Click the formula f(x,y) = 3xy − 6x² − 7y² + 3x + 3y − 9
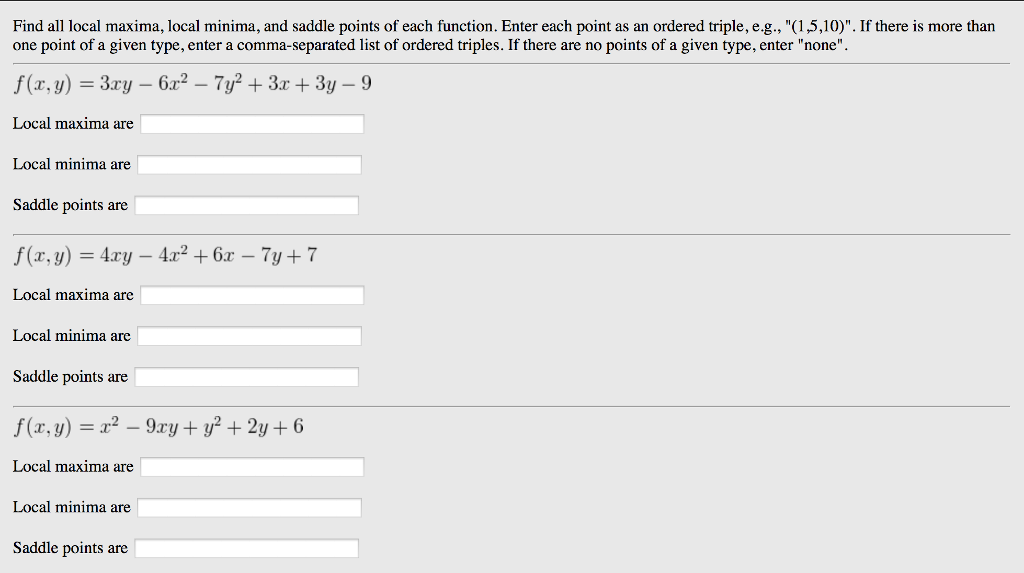Image resolution: width=1024 pixels, height=573 pixels. (192, 85)
